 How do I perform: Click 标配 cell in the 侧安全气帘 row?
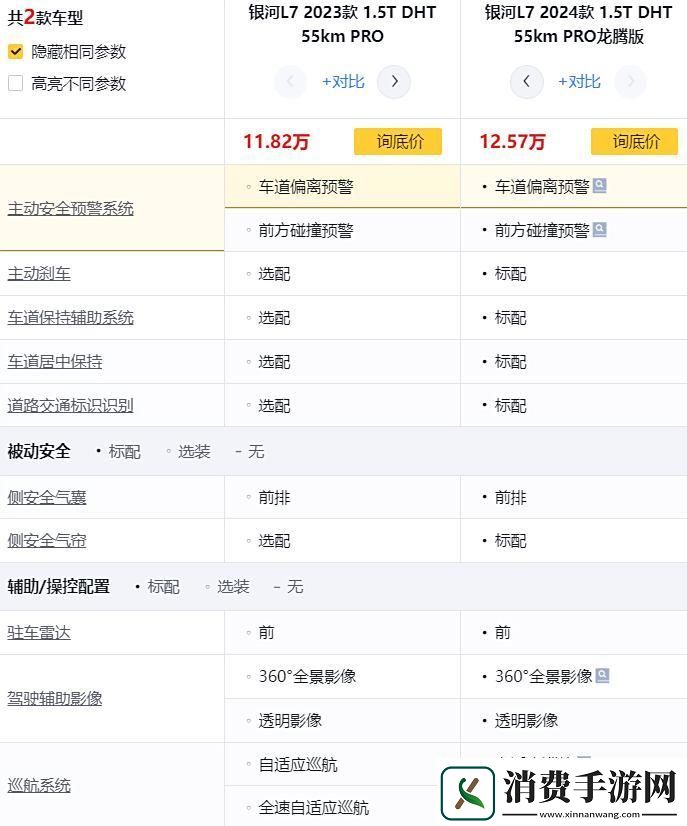(510, 541)
